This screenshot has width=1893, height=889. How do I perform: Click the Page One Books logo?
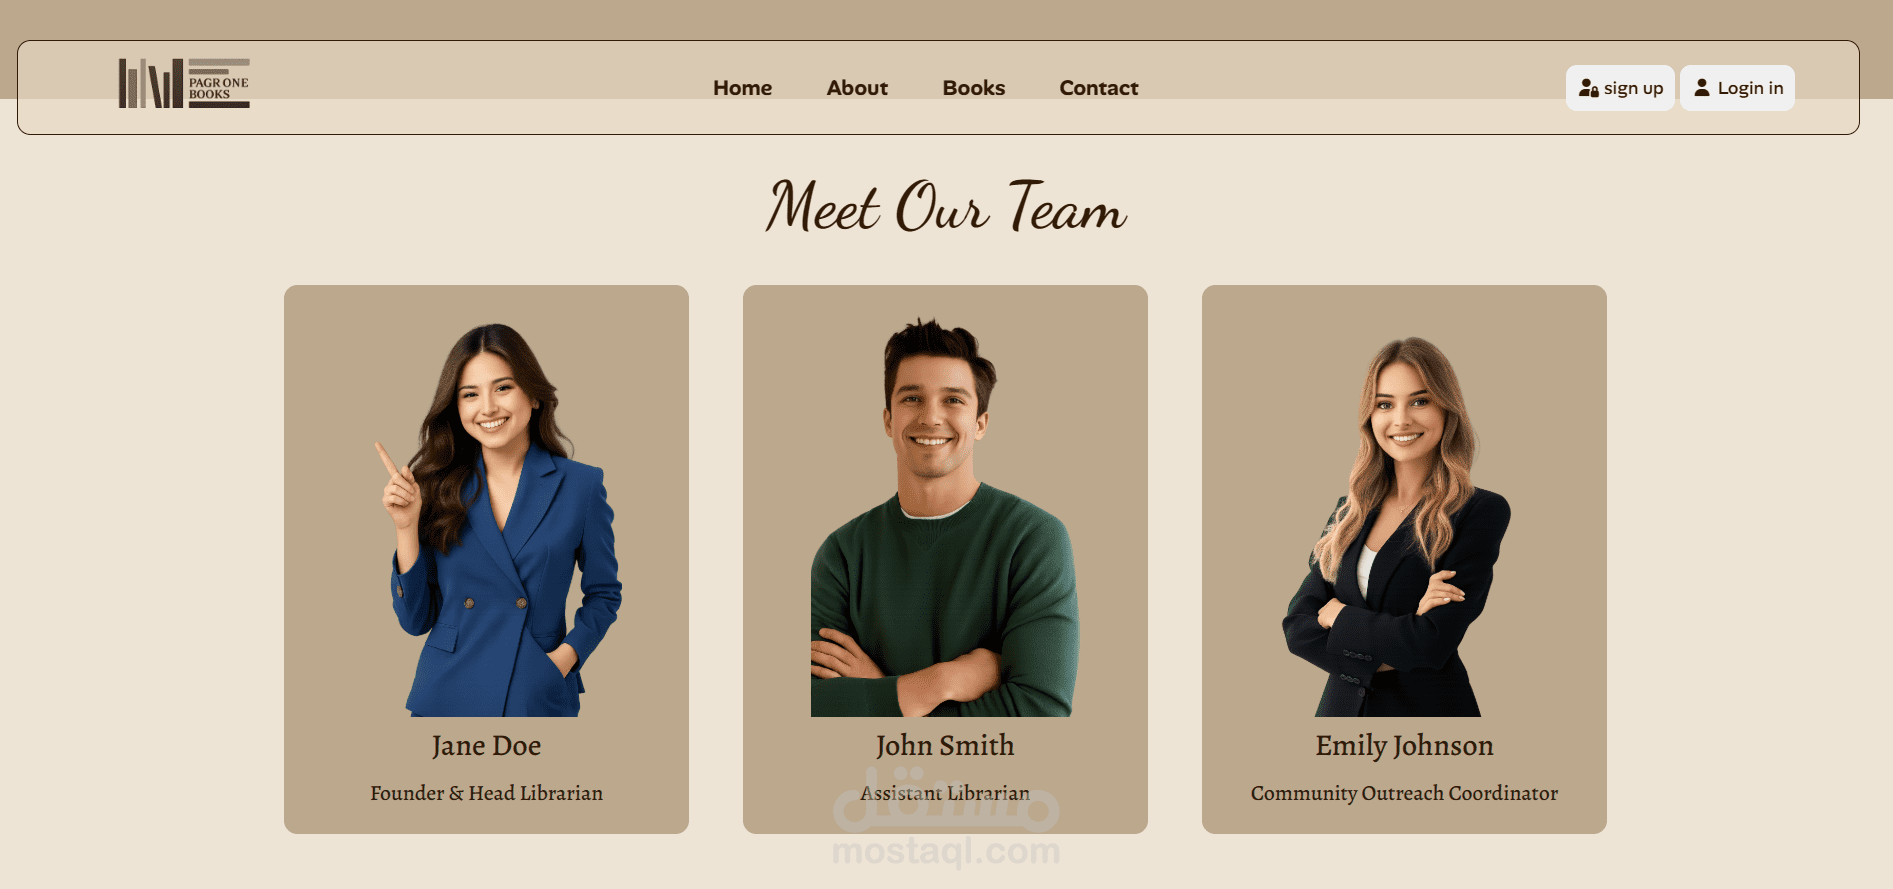pos(184,83)
